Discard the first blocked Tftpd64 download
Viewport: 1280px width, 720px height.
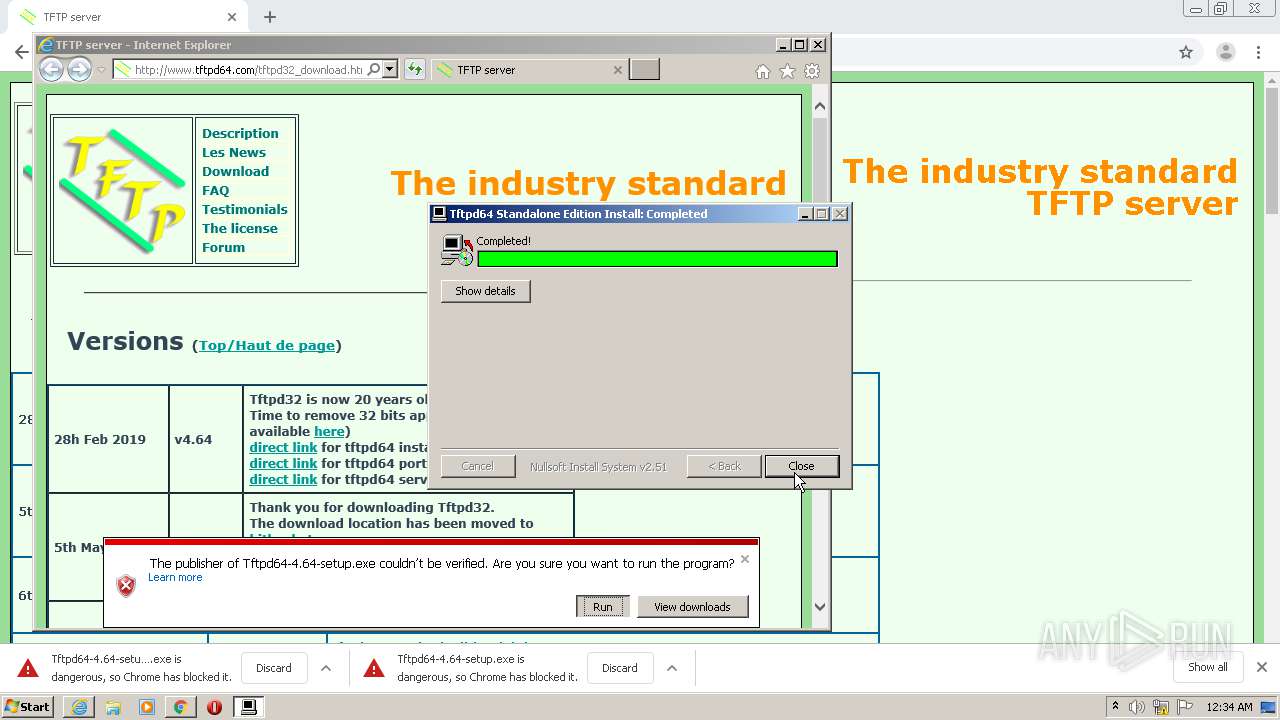tap(274, 668)
